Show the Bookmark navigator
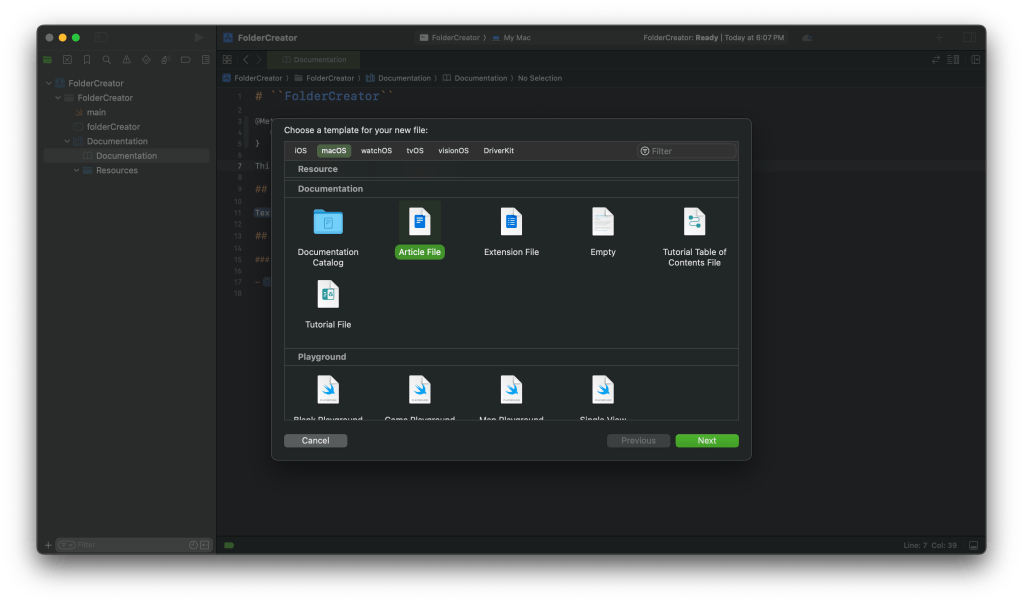 87,60
